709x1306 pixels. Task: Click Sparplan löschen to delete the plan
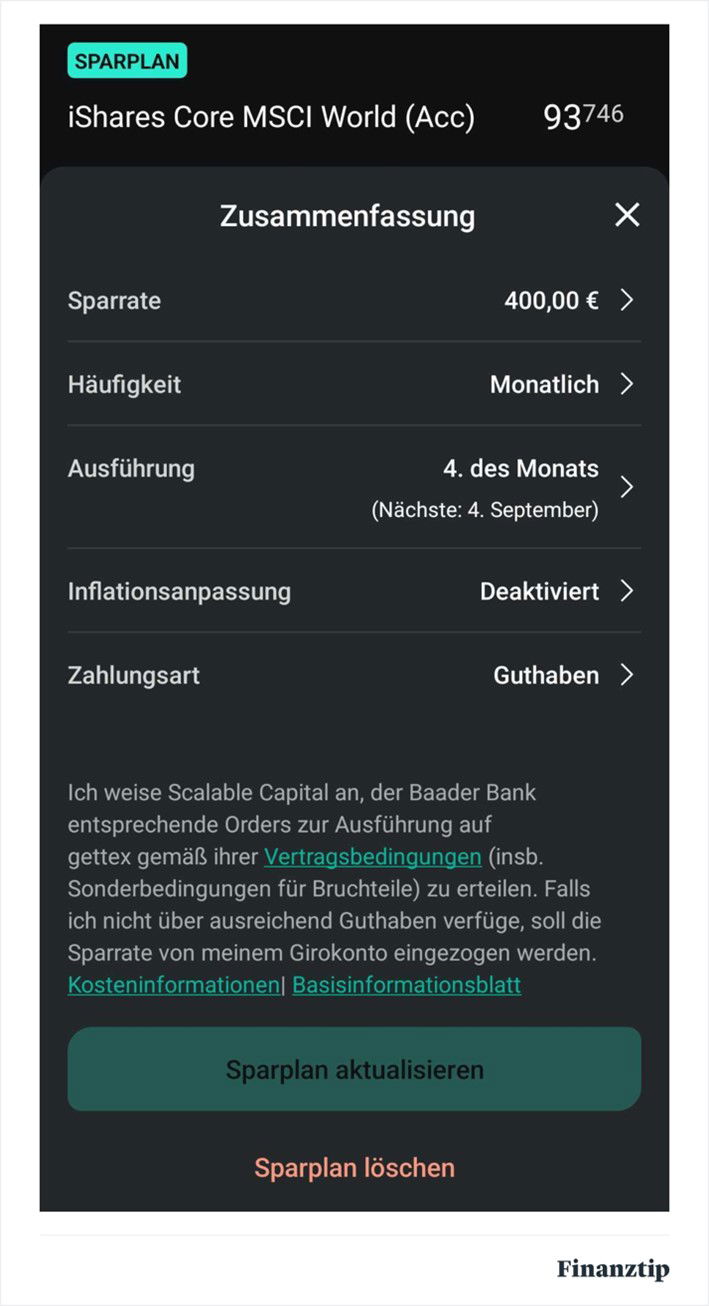click(x=354, y=1168)
